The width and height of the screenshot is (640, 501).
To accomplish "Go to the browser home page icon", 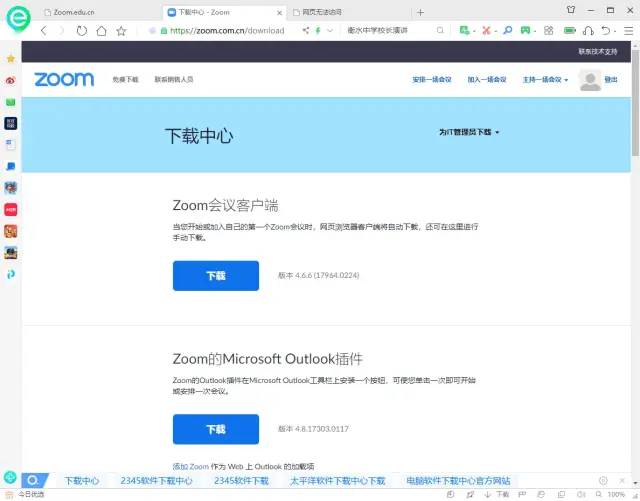I will click(101, 31).
